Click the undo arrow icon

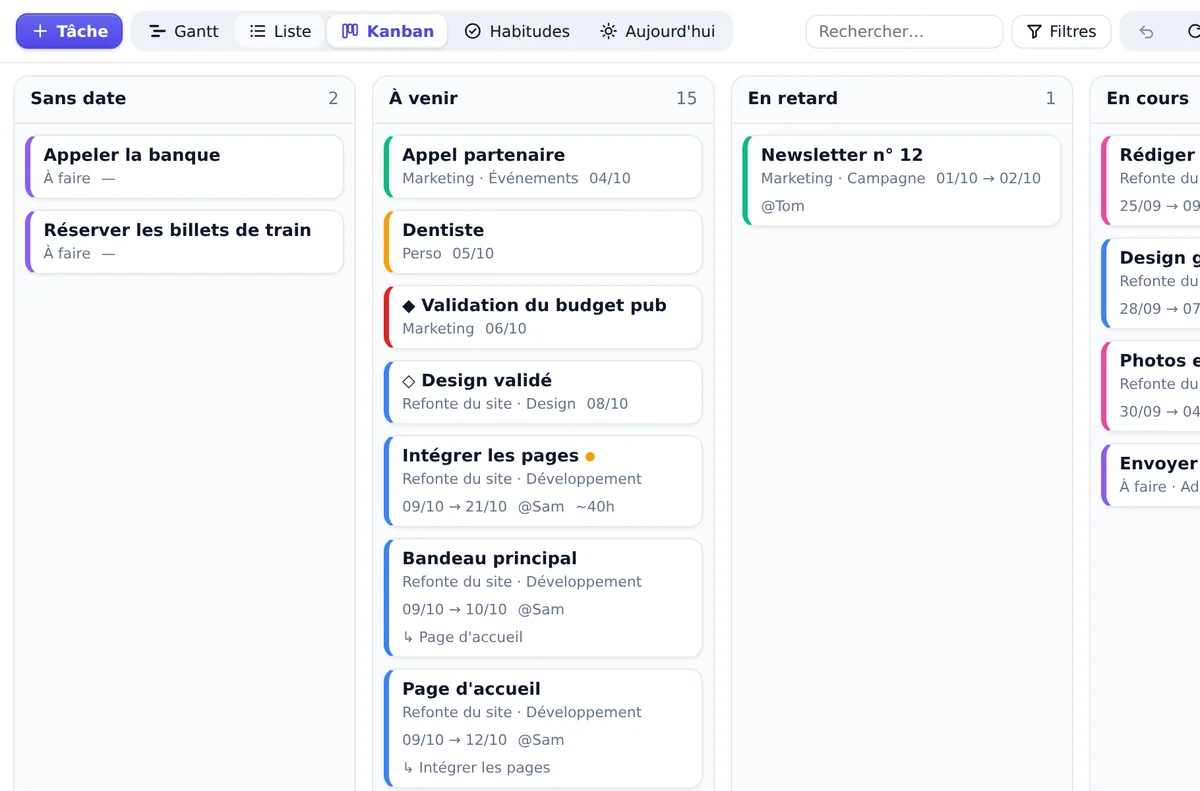pyautogui.click(x=1146, y=32)
